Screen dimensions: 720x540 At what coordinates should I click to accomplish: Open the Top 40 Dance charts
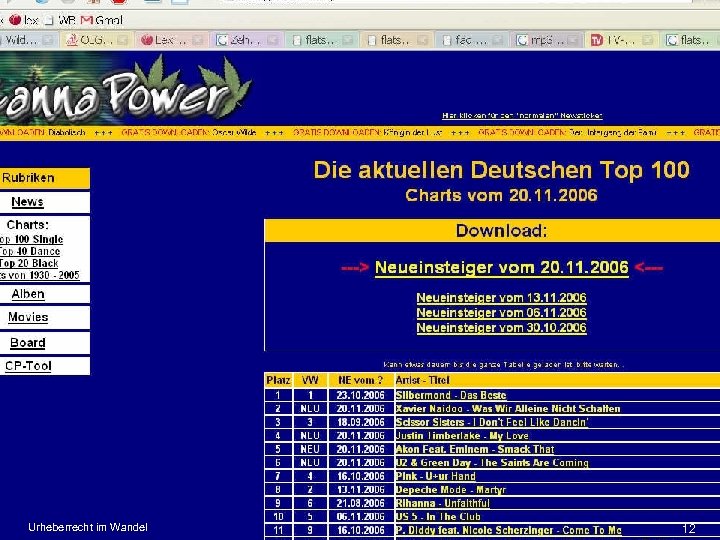pos(30,251)
